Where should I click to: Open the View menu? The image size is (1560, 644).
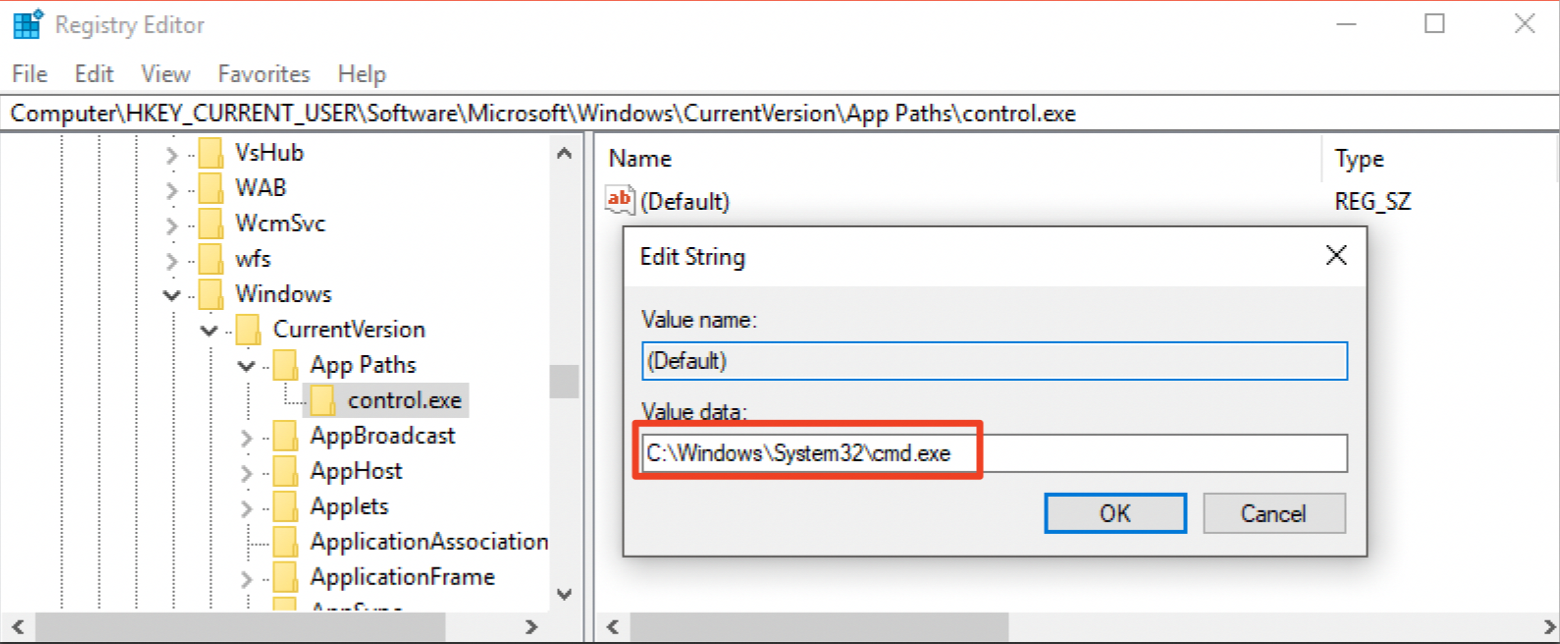pos(165,74)
